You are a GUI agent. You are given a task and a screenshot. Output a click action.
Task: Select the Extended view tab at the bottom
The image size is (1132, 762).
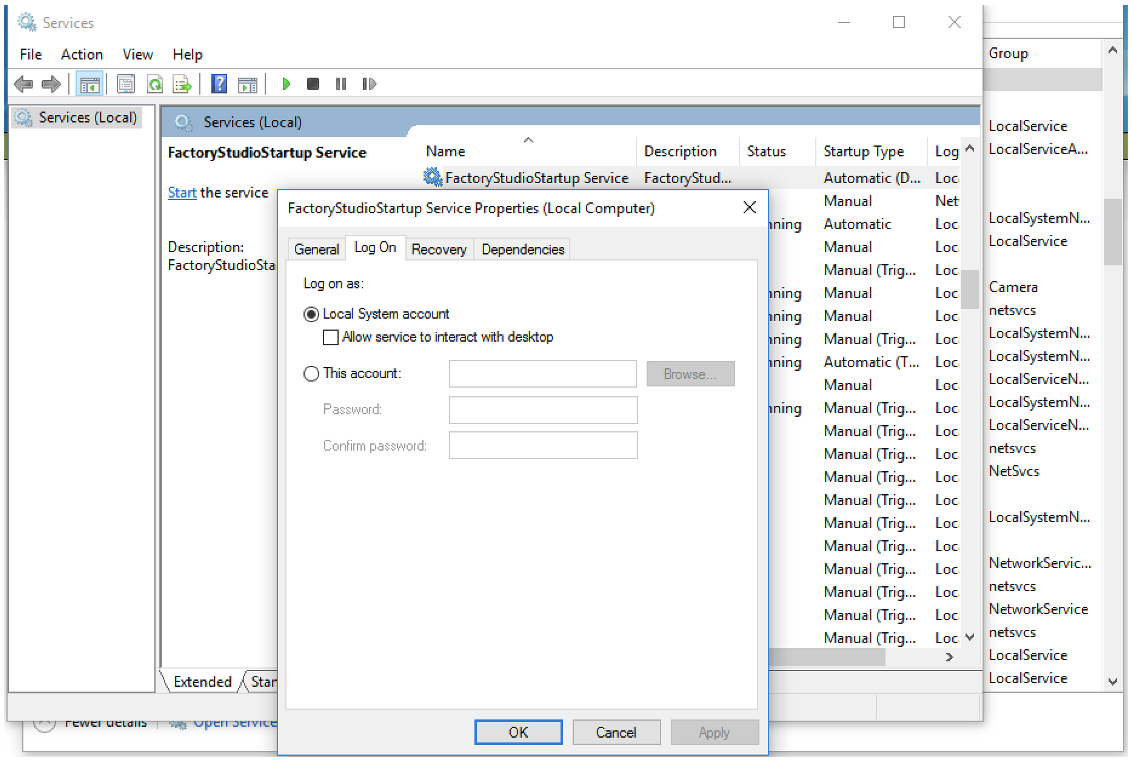tap(202, 682)
